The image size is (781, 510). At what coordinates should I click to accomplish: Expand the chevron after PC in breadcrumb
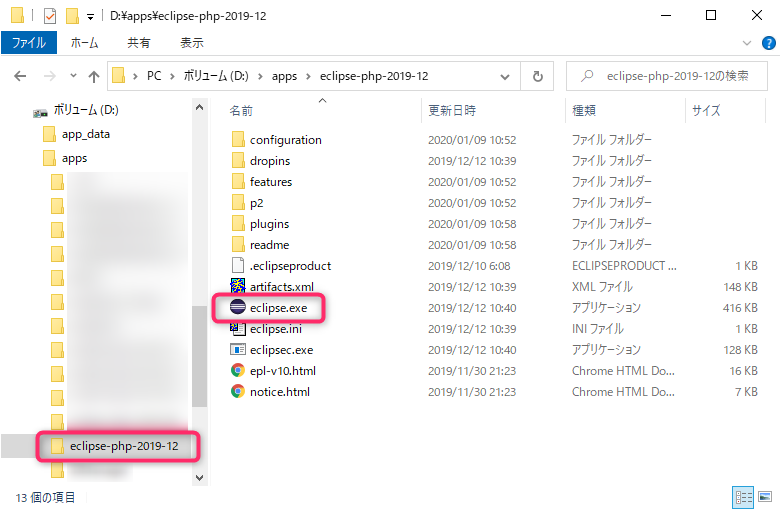point(172,76)
